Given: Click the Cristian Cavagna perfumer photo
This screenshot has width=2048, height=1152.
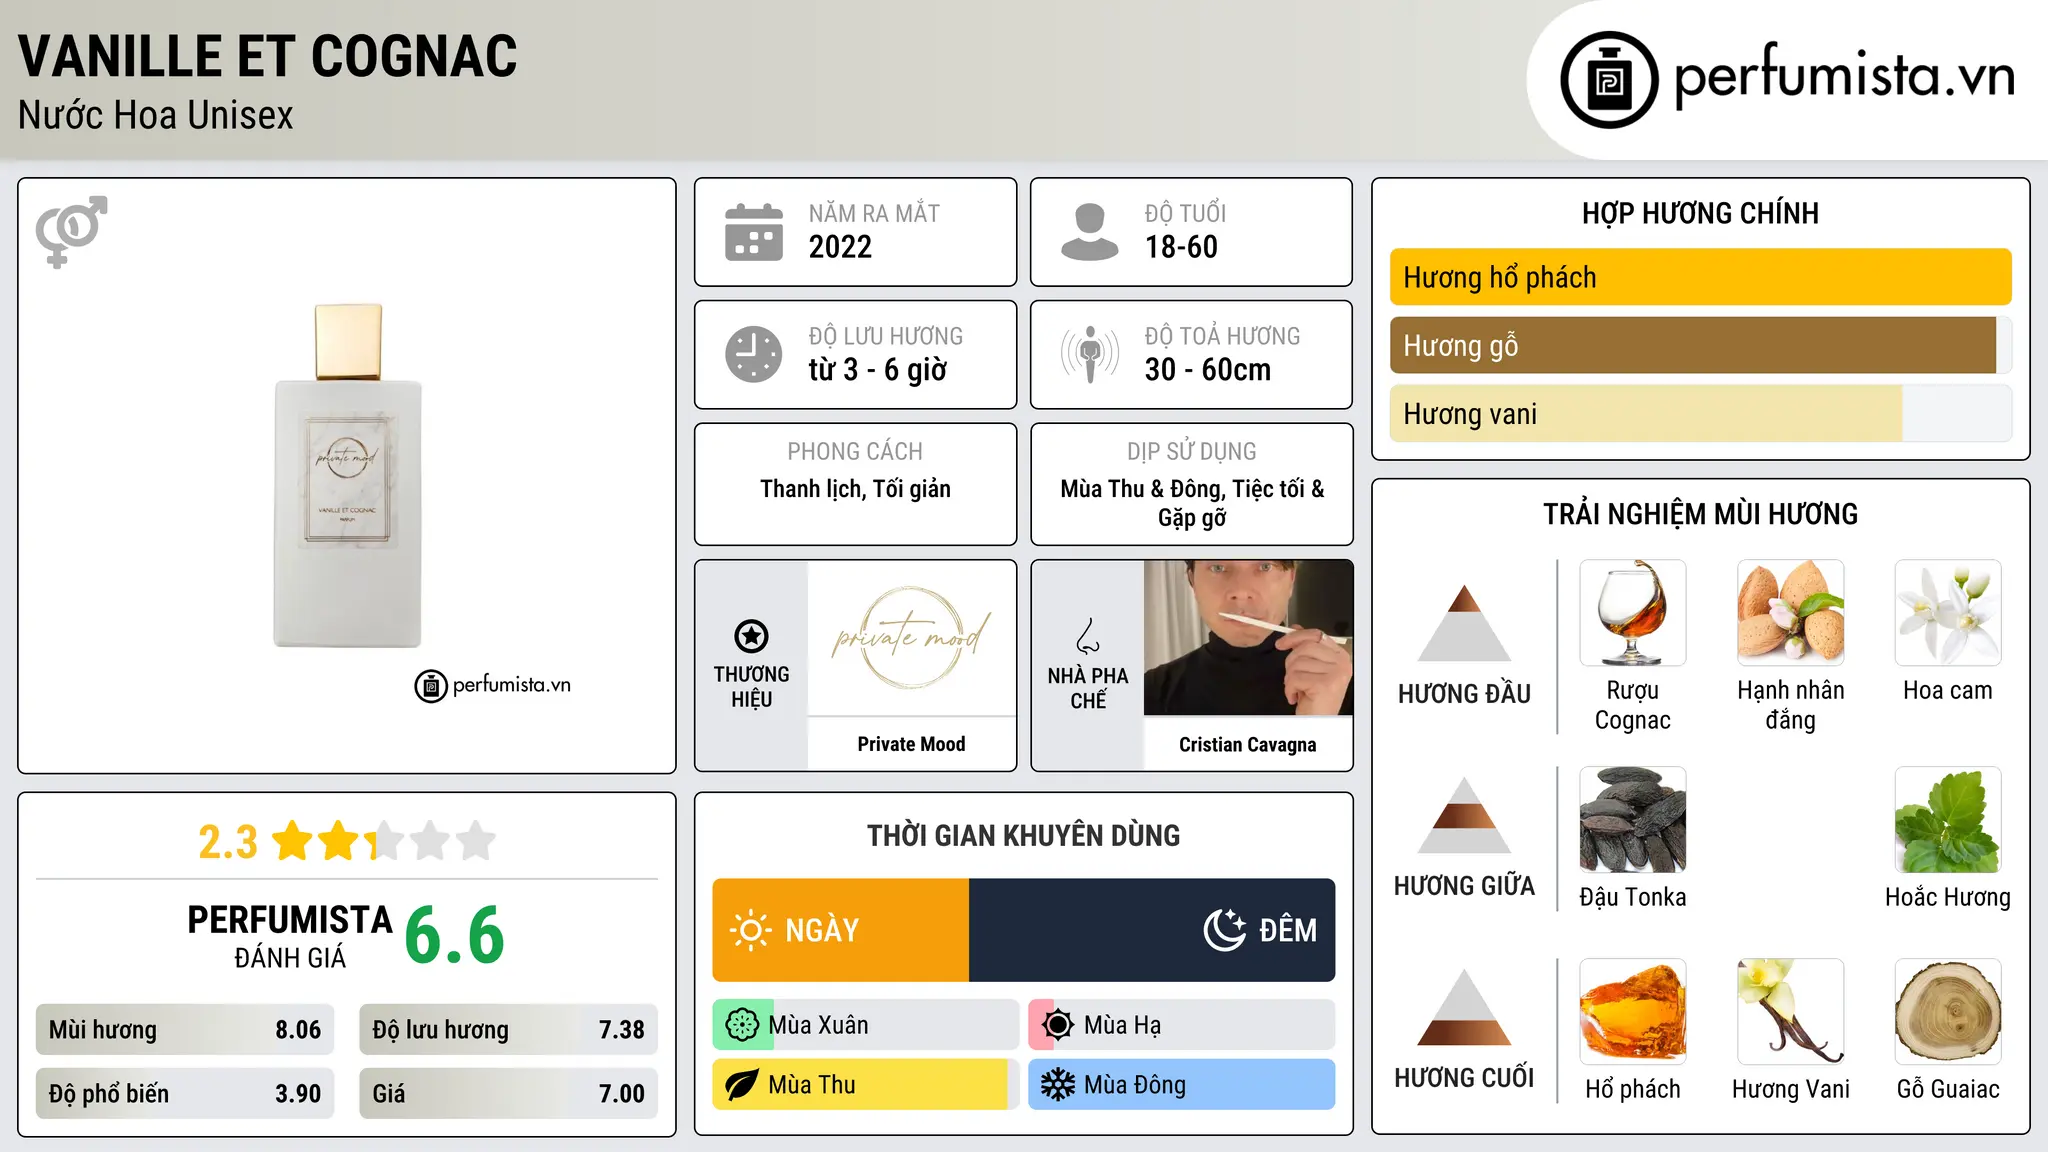Looking at the screenshot, I should point(1248,638).
